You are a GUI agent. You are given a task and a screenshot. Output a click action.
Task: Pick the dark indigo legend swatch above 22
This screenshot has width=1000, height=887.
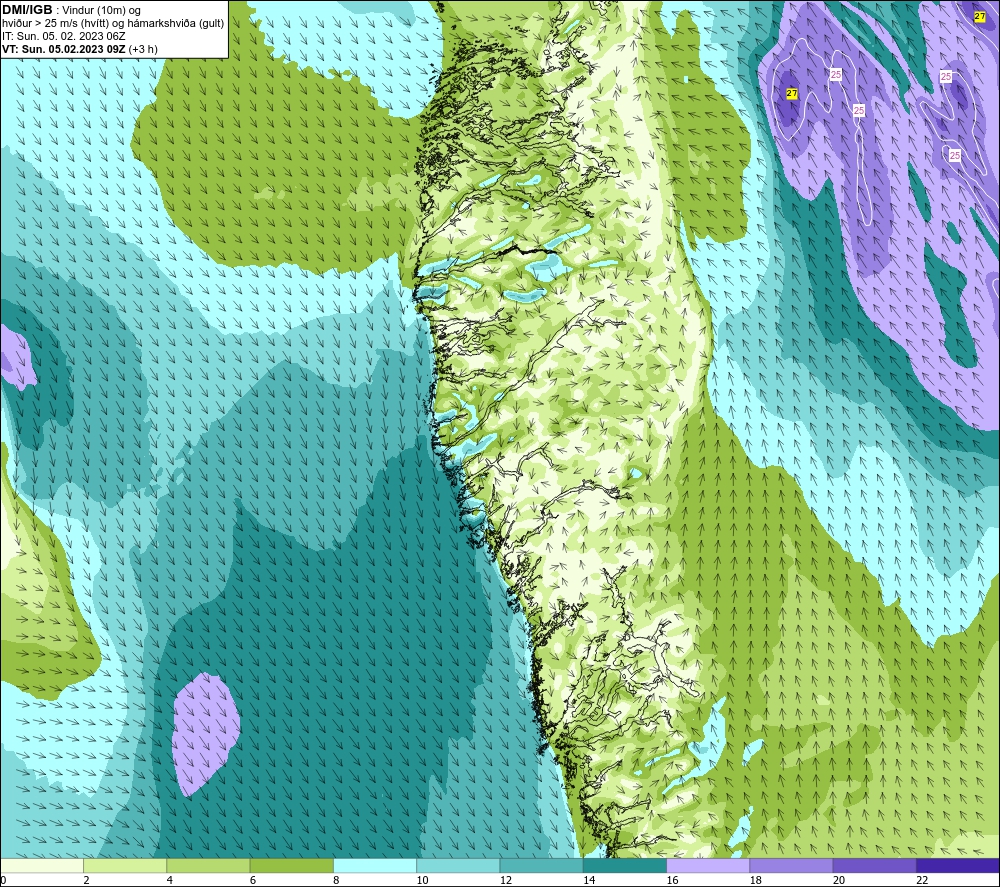tap(958, 865)
